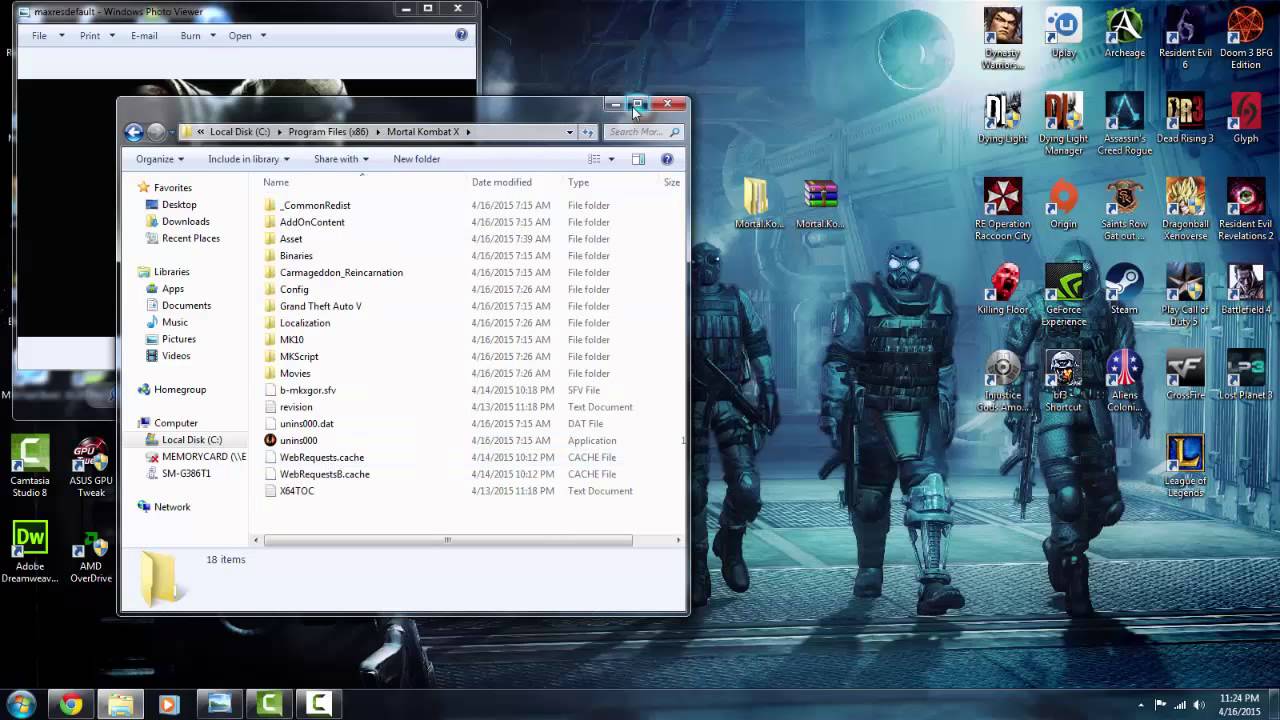The width and height of the screenshot is (1280, 720).
Task: Click Local Disk (C:) breadcrumb in address bar
Action: 240,131
